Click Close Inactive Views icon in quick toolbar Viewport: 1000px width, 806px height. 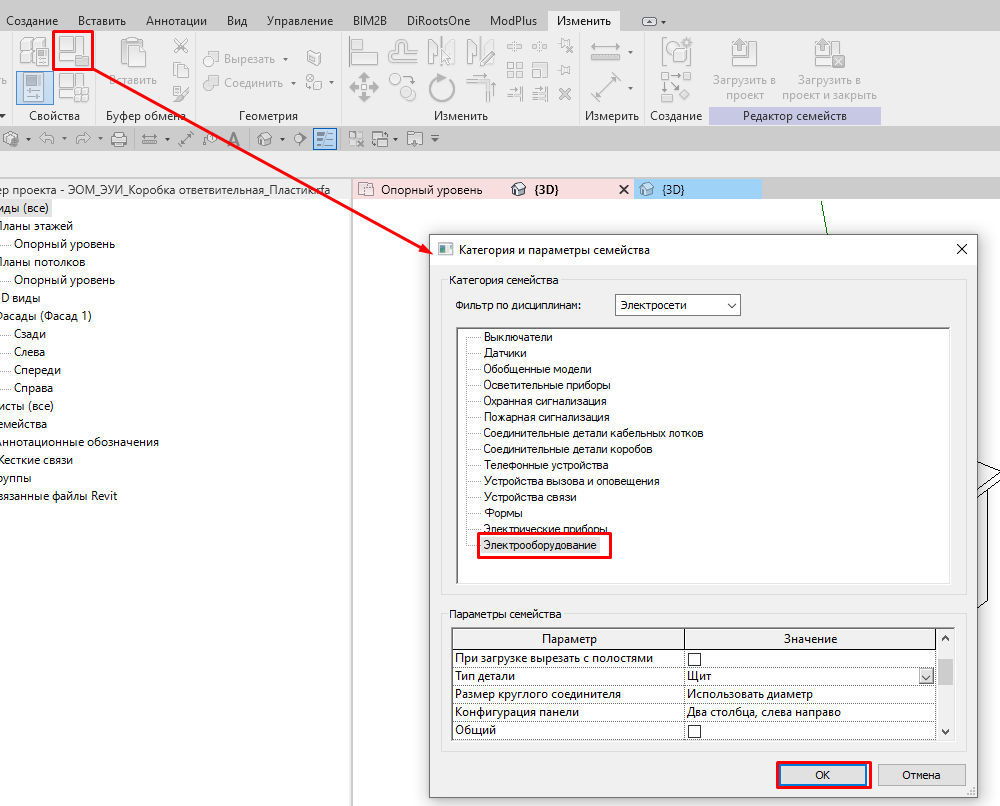click(x=356, y=139)
